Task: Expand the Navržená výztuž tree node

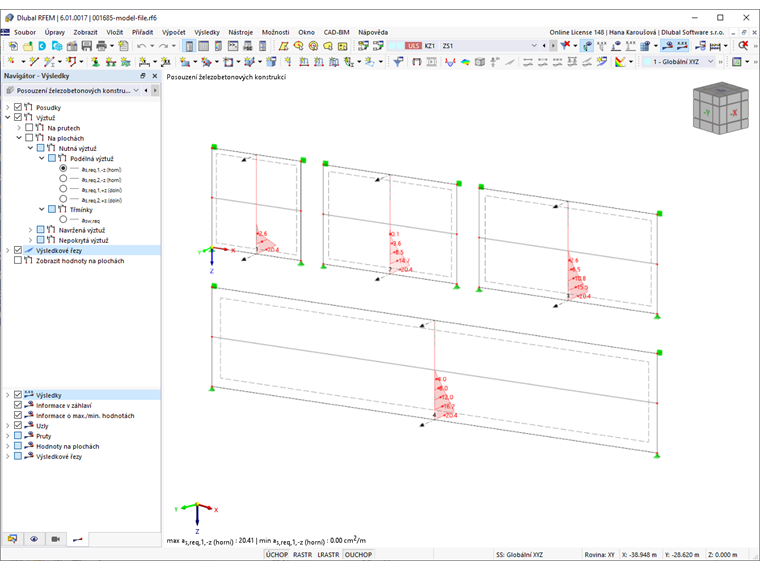Action: pyautogui.click(x=30, y=230)
